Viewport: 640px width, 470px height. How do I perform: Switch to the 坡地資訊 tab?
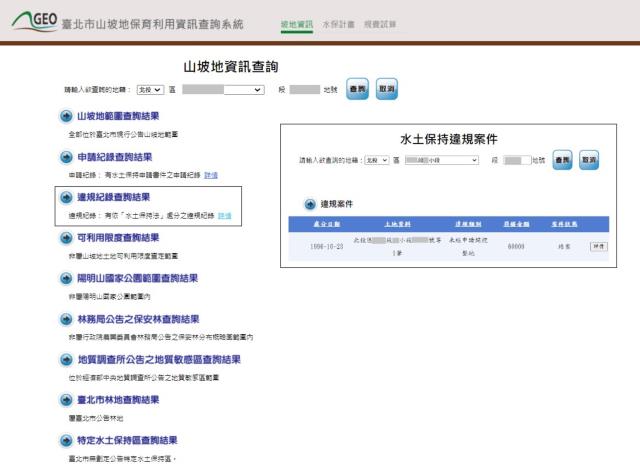point(297,24)
